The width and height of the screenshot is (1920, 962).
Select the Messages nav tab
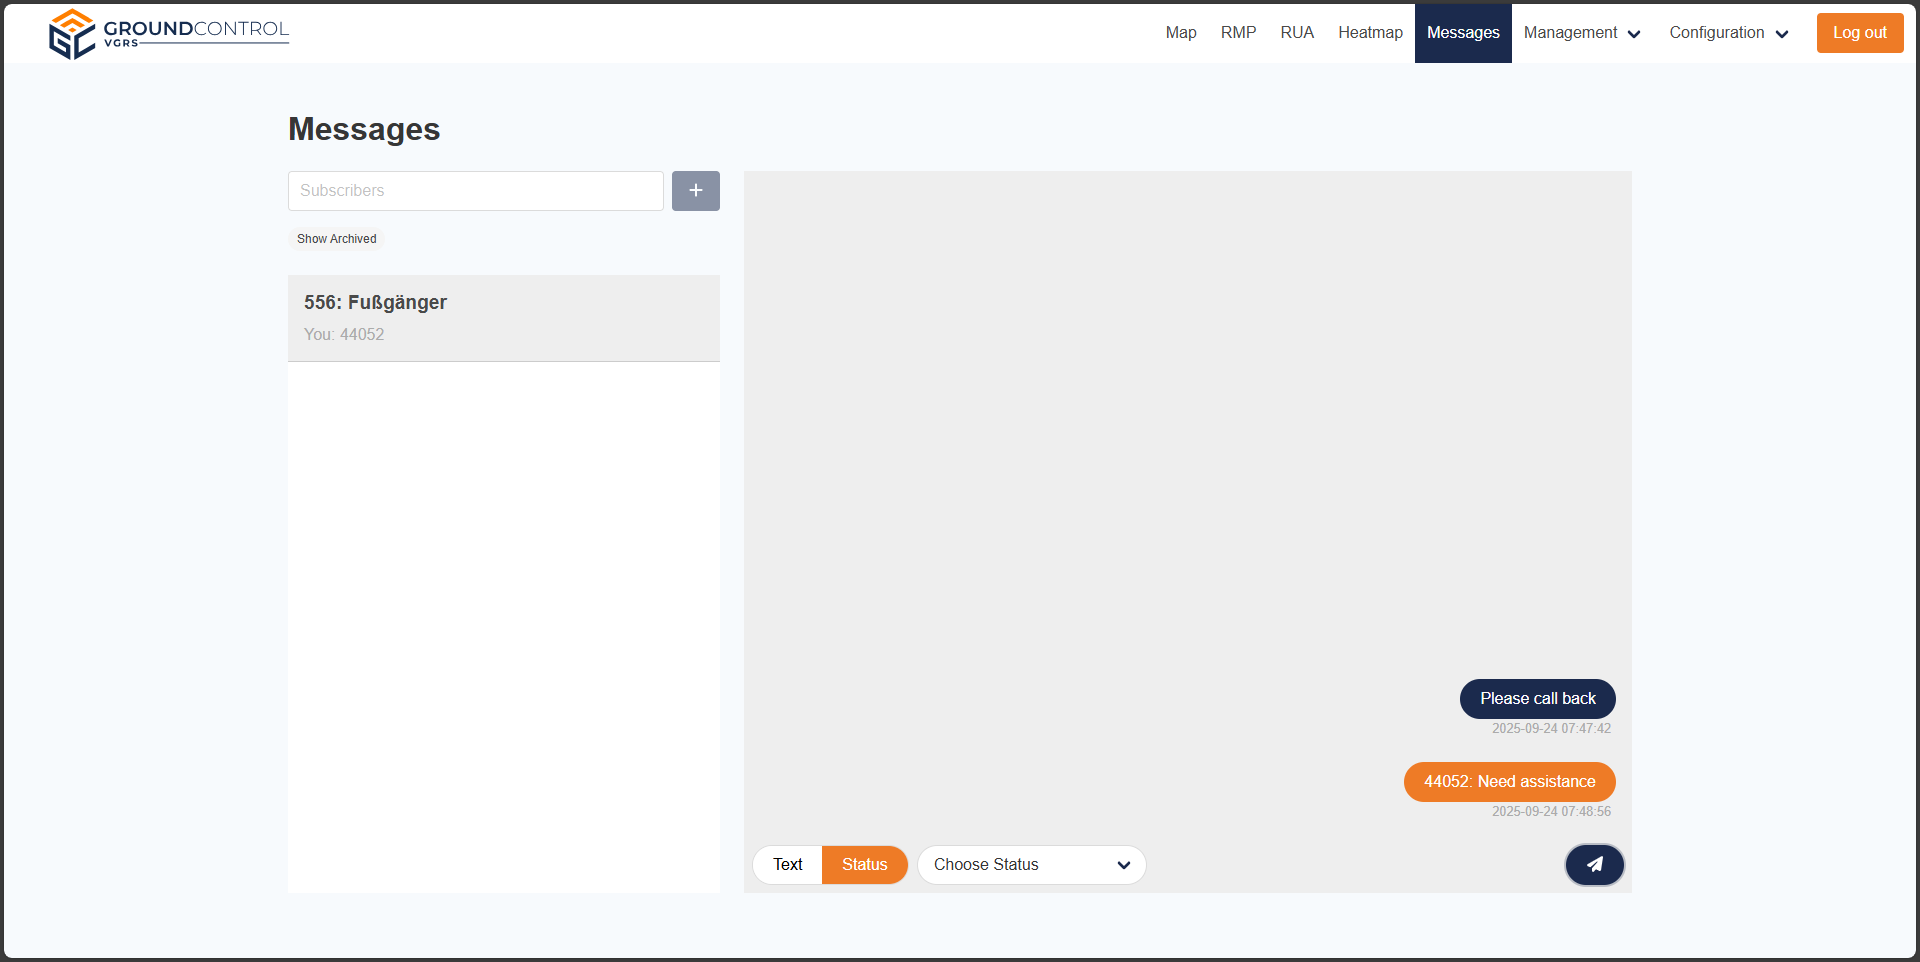point(1462,33)
